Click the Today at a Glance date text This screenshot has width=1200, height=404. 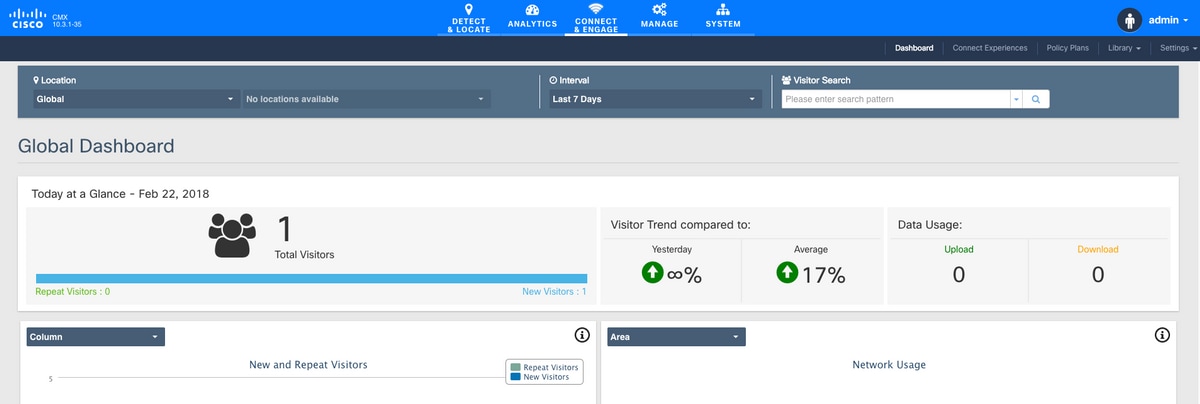tap(120, 194)
